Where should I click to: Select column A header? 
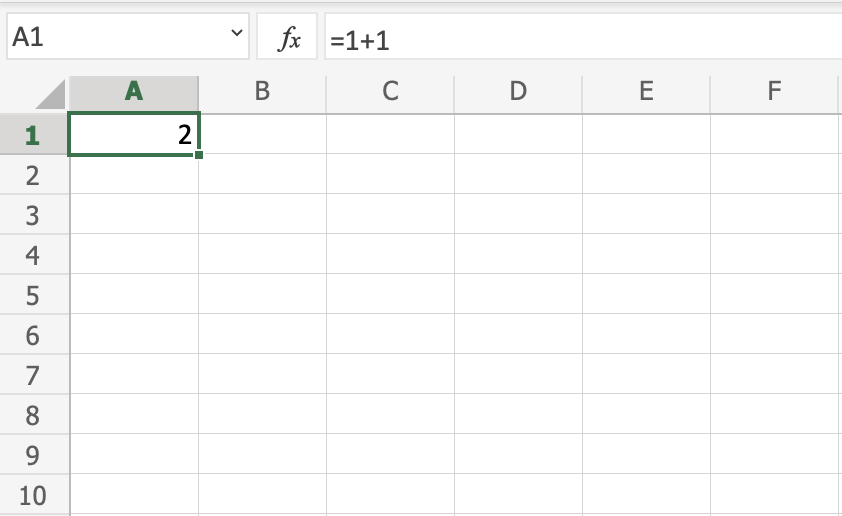pos(134,92)
